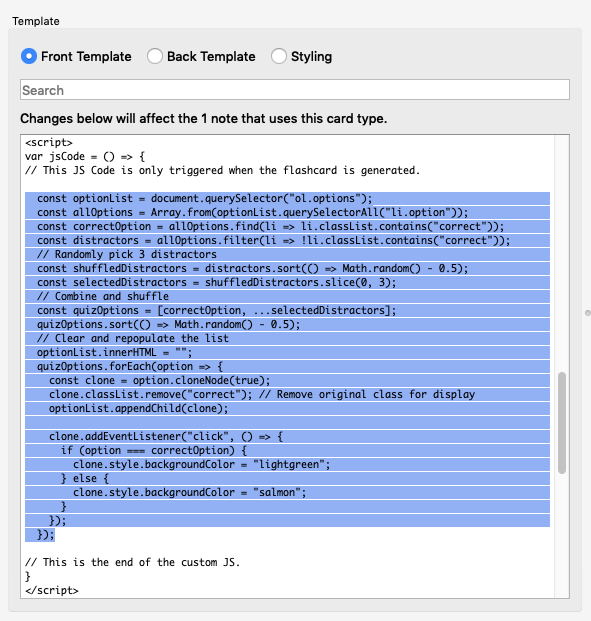The image size is (591, 621).
Task: Click the 'var jsCode = () => {' line
Action: [x=85, y=156]
